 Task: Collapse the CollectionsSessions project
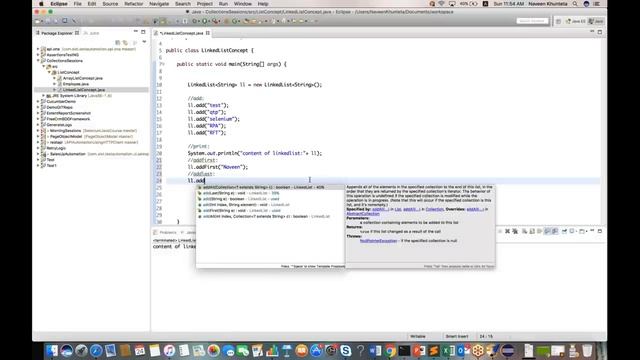tap(38, 60)
